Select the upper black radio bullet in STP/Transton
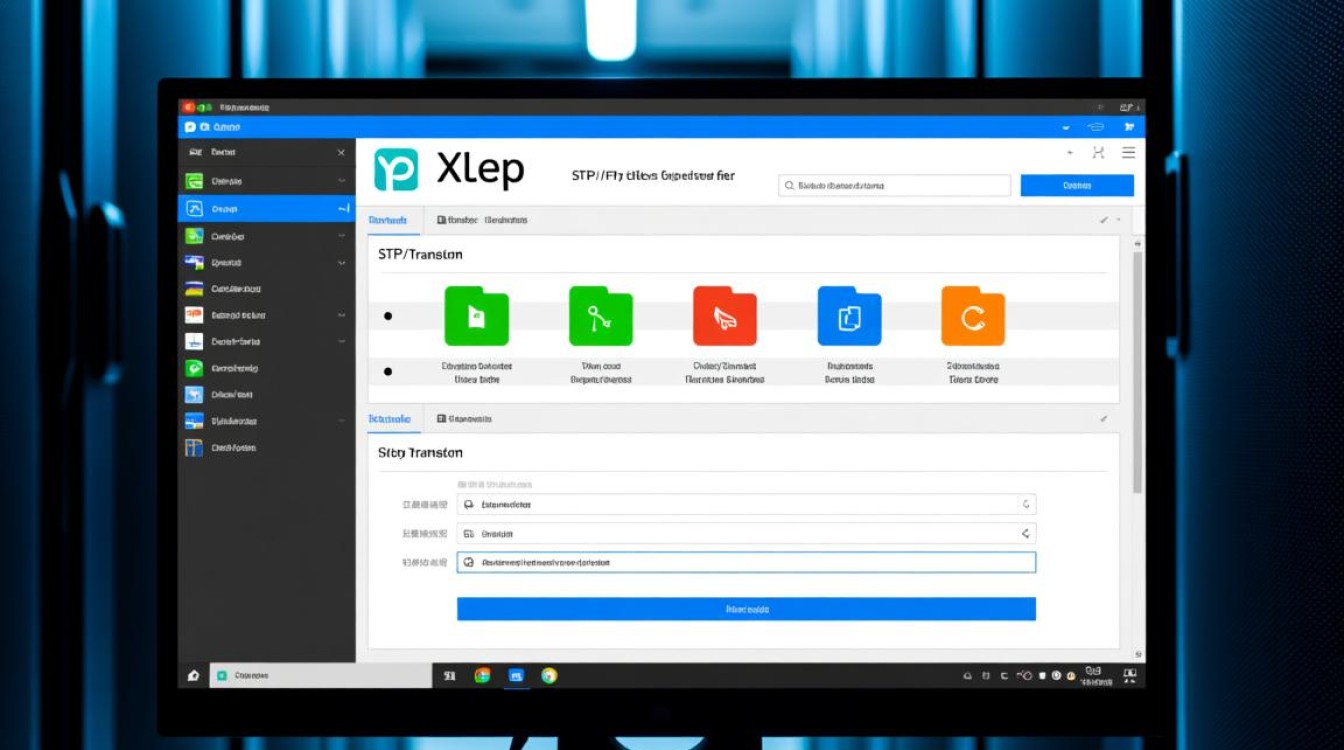 coord(388,317)
